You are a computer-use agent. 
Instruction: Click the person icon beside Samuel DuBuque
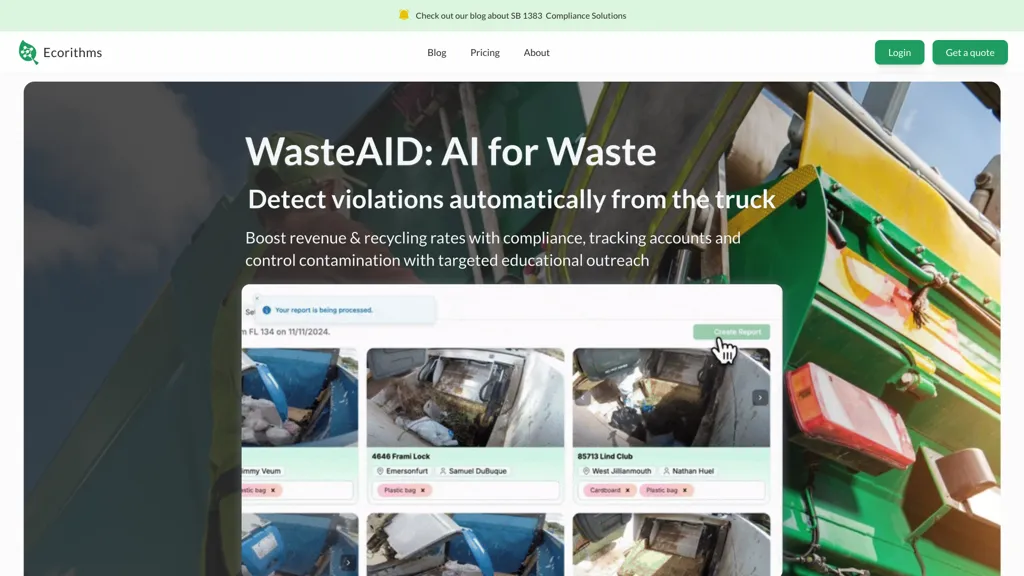click(x=443, y=471)
